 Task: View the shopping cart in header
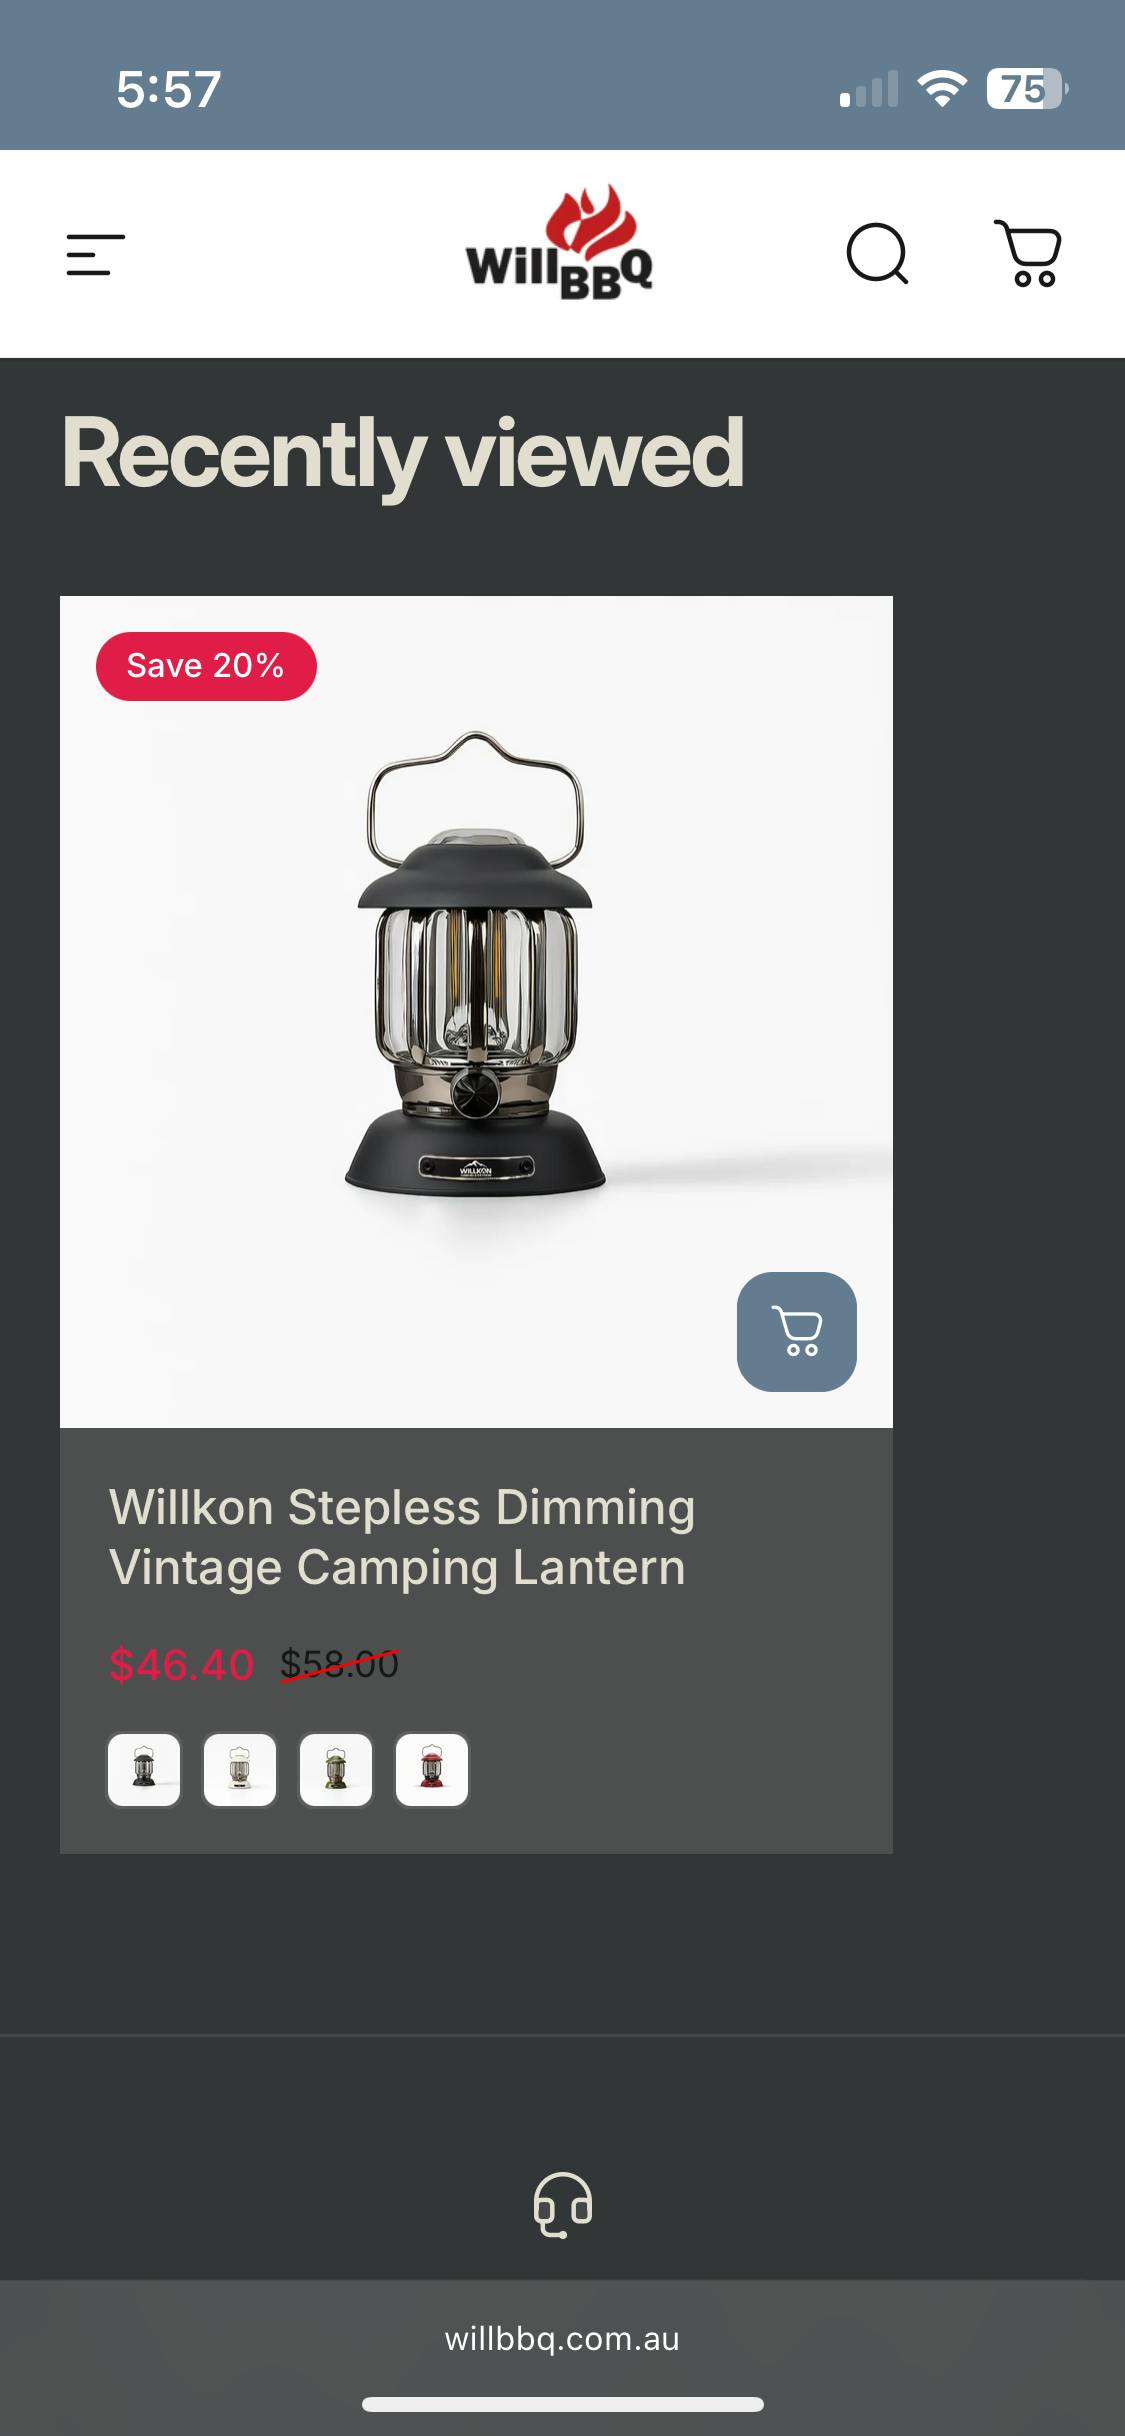[x=1028, y=253]
